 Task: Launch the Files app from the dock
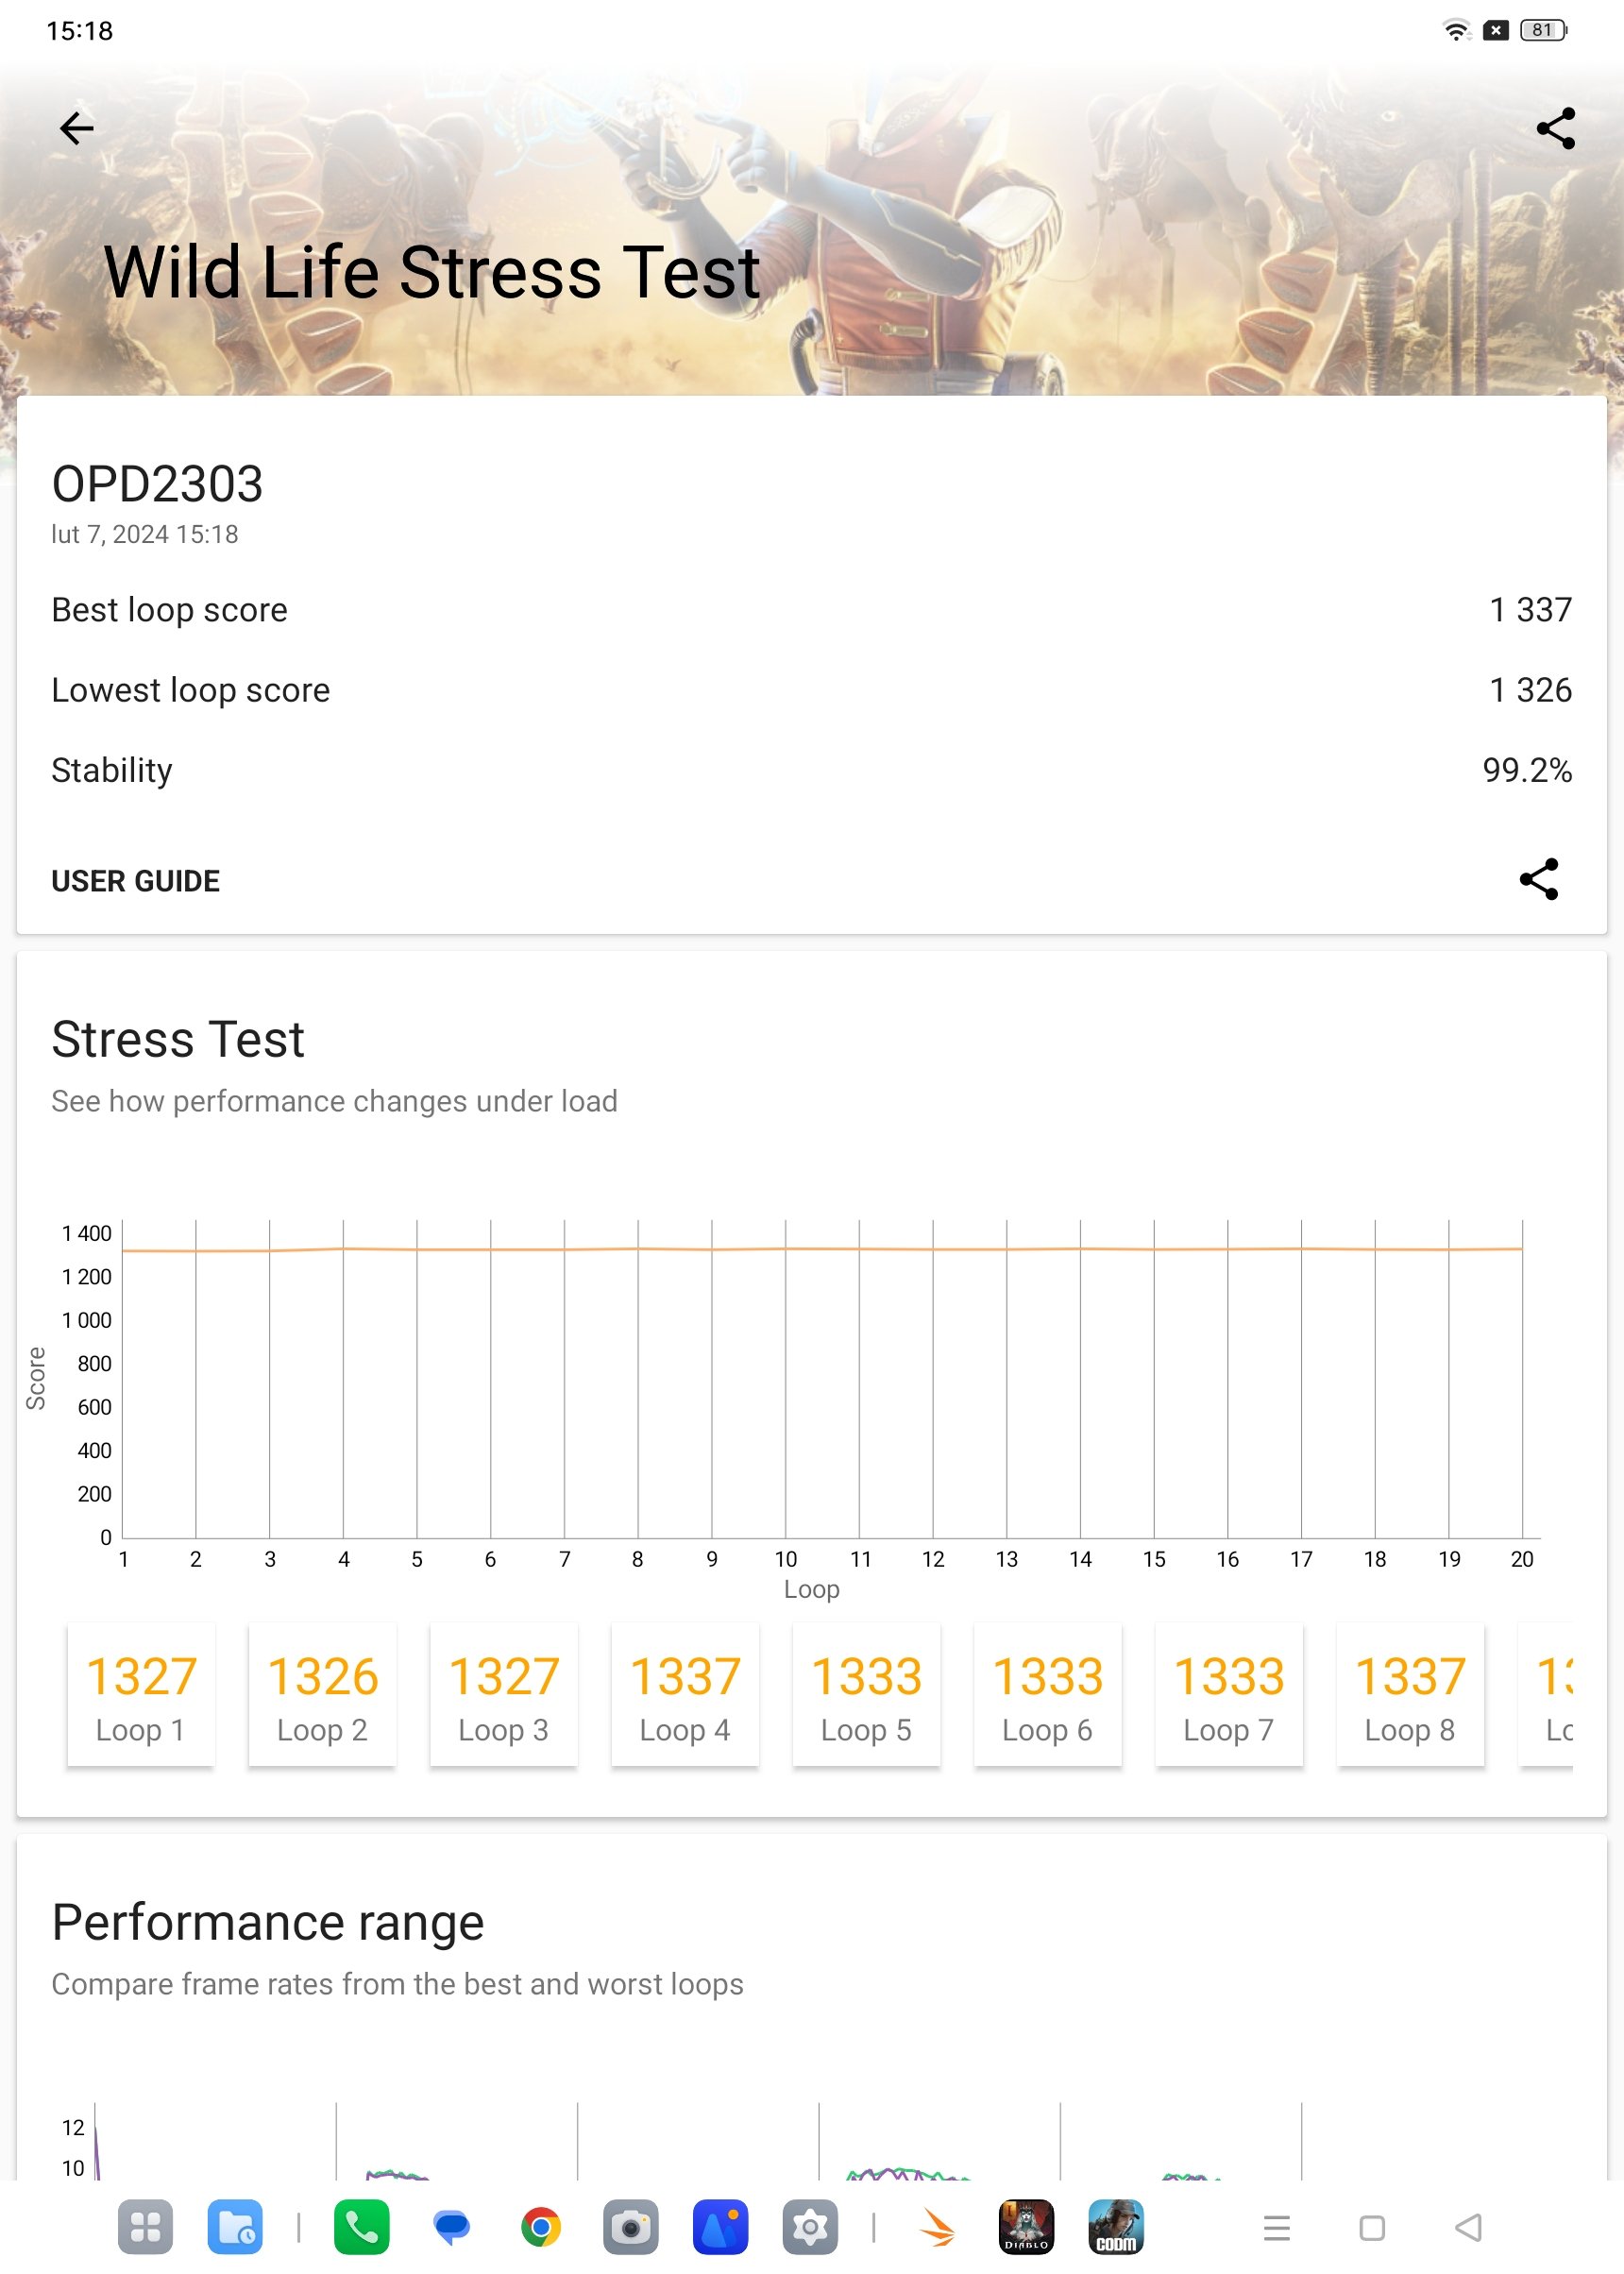click(x=235, y=2227)
